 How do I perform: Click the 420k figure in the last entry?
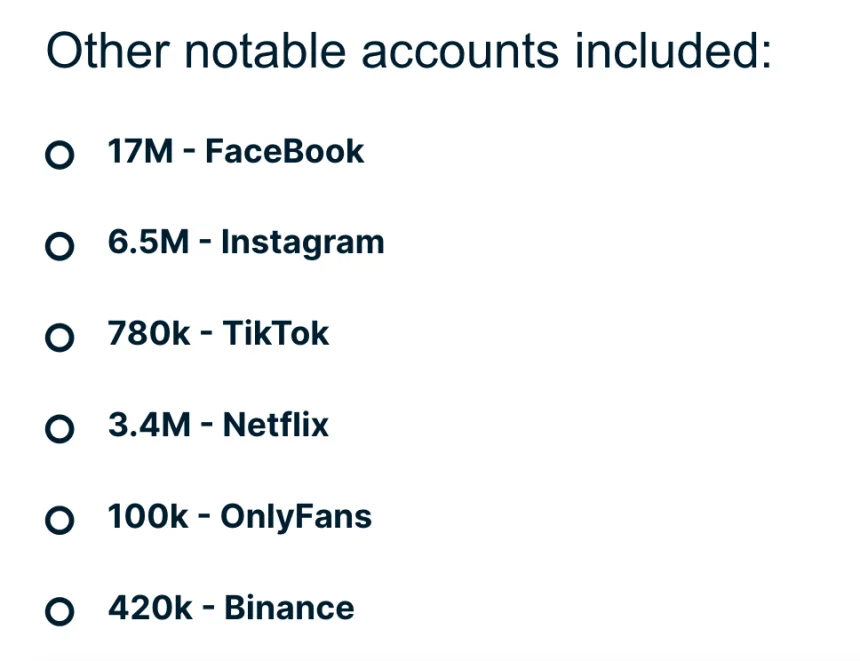(150, 608)
